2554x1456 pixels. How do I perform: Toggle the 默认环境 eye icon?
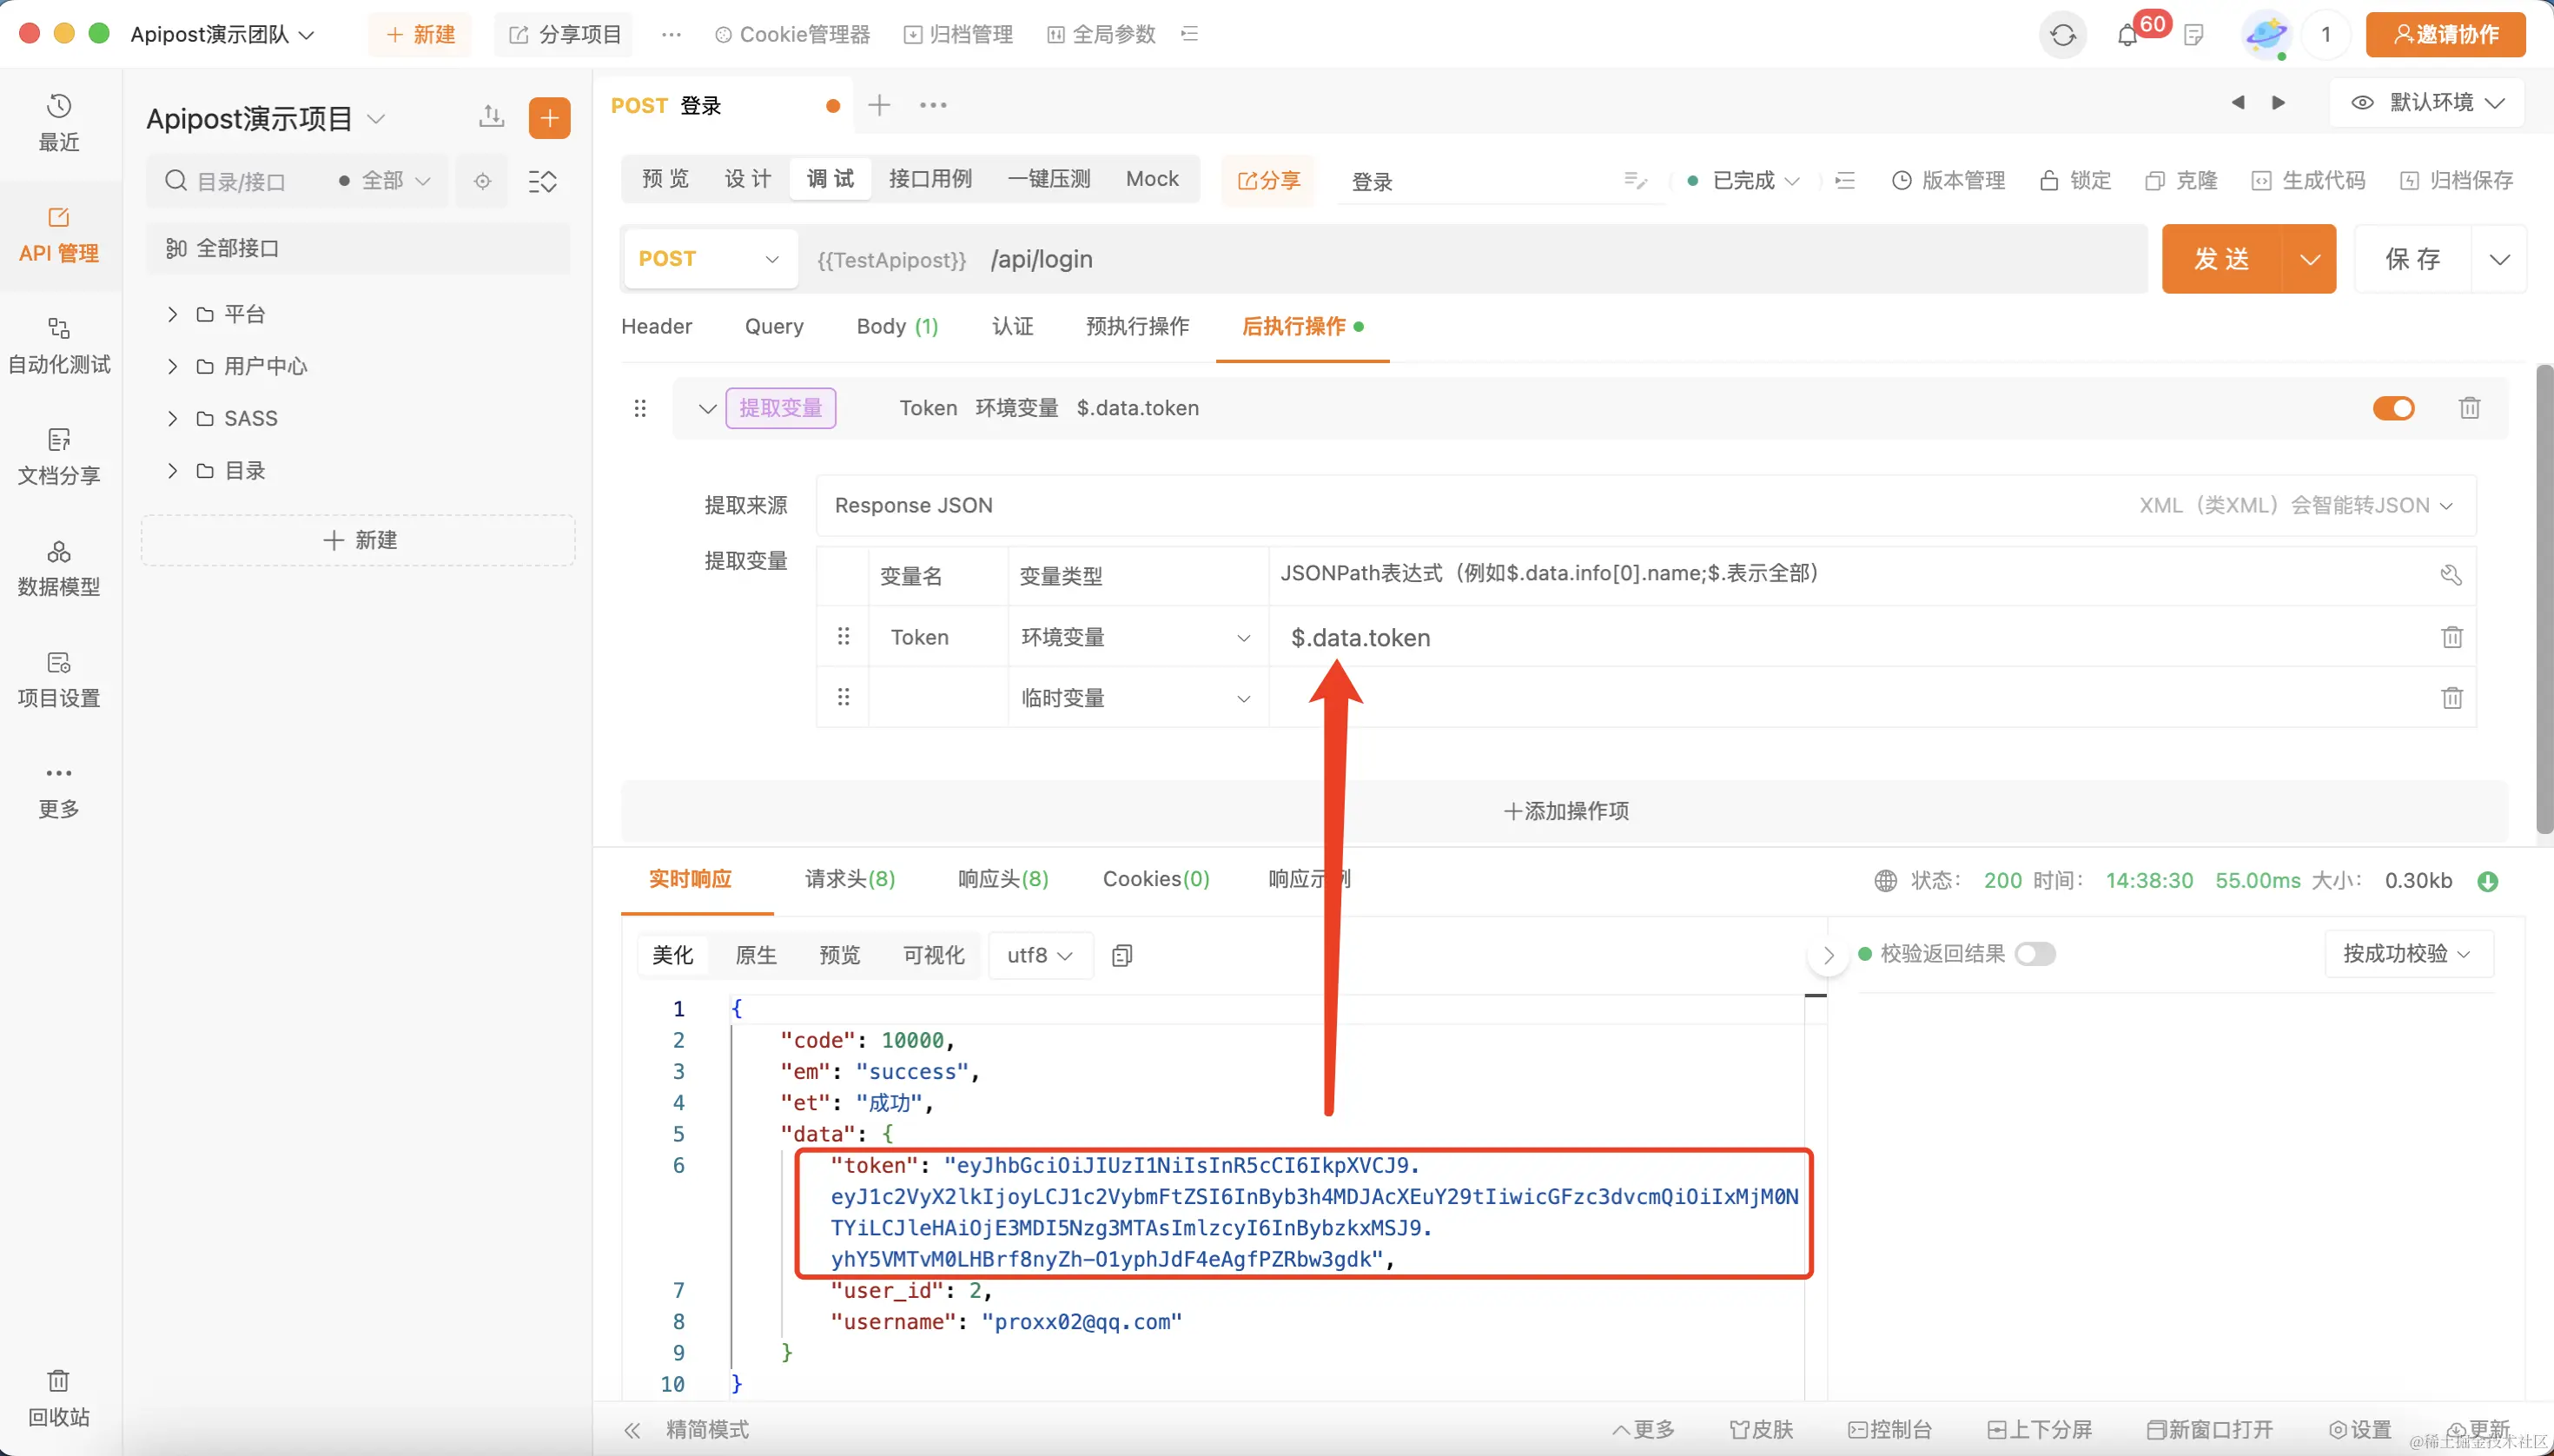coord(2362,103)
